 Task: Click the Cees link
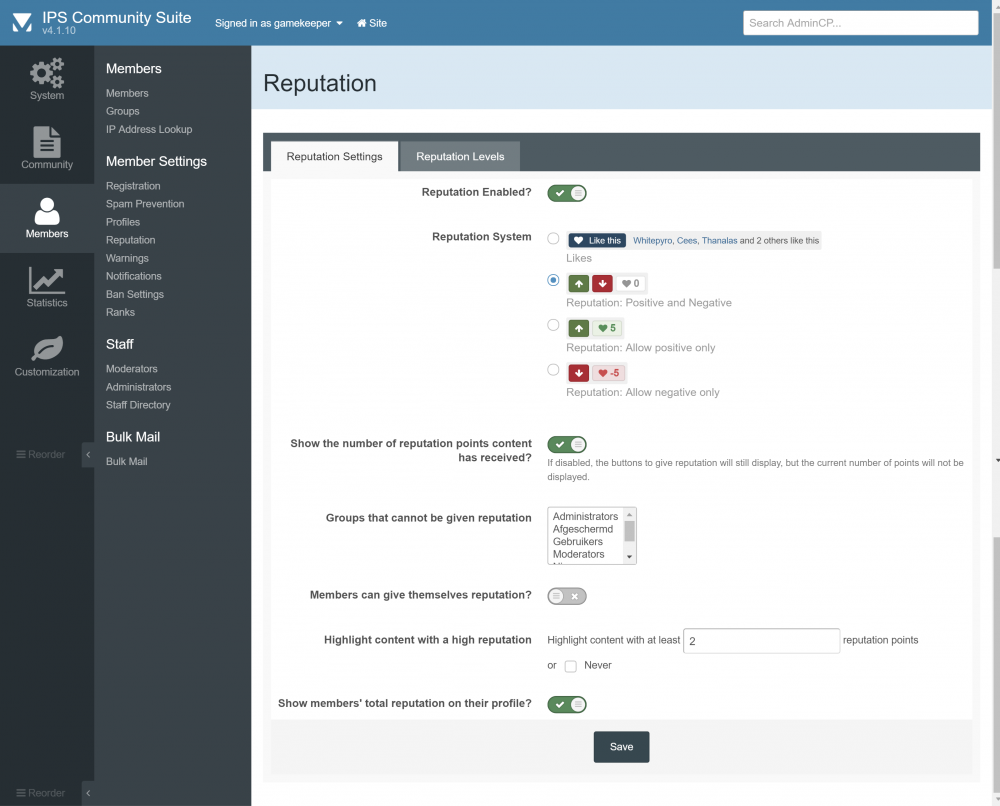click(x=687, y=240)
